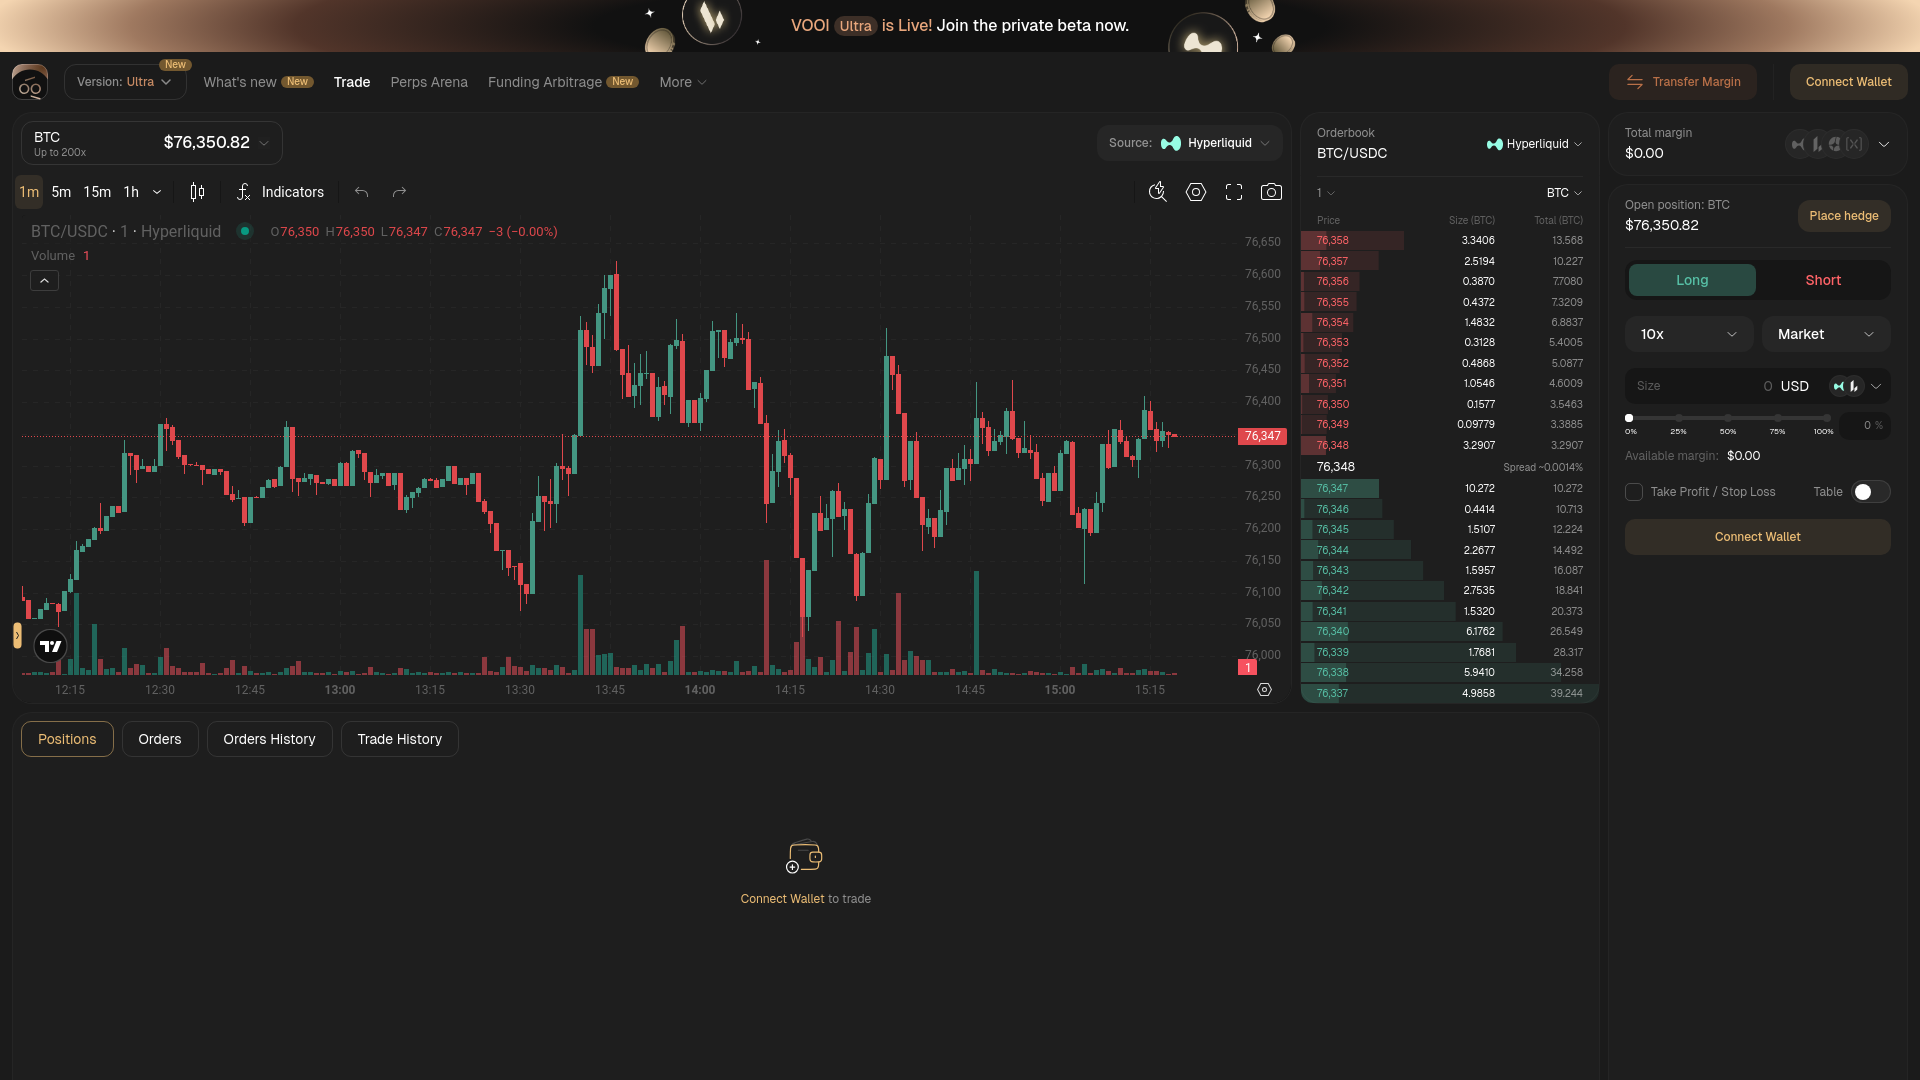Open the Version: Ultra dropdown
Screen dimensions: 1920x1080
tap(125, 82)
